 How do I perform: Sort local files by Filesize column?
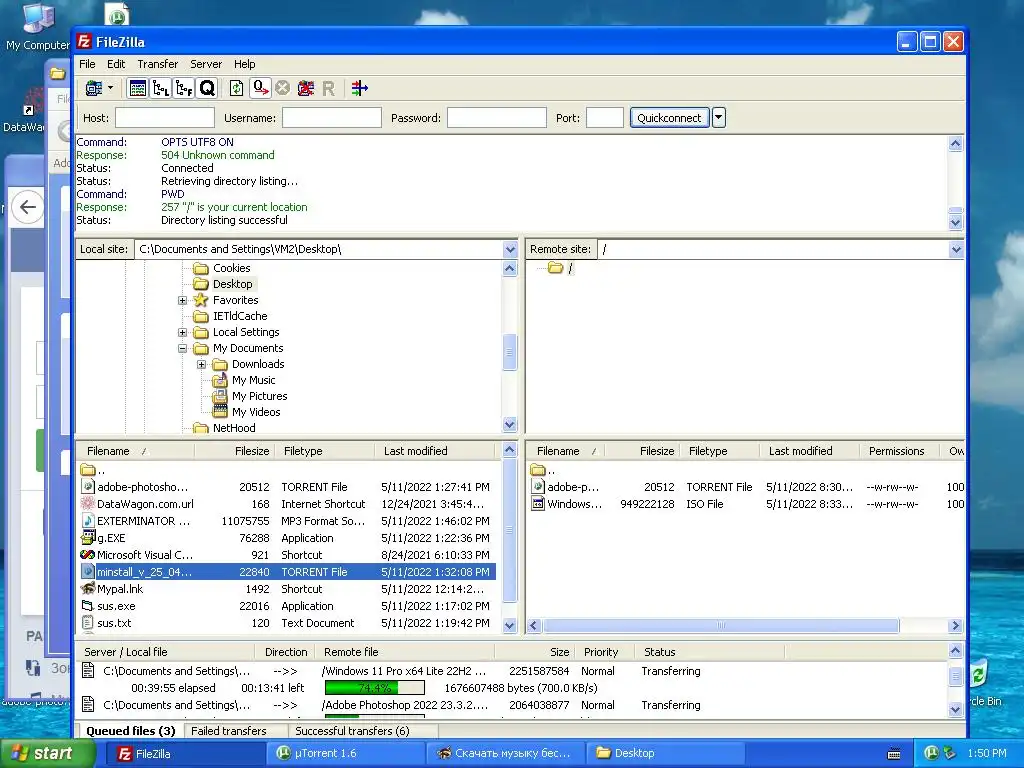click(236, 451)
